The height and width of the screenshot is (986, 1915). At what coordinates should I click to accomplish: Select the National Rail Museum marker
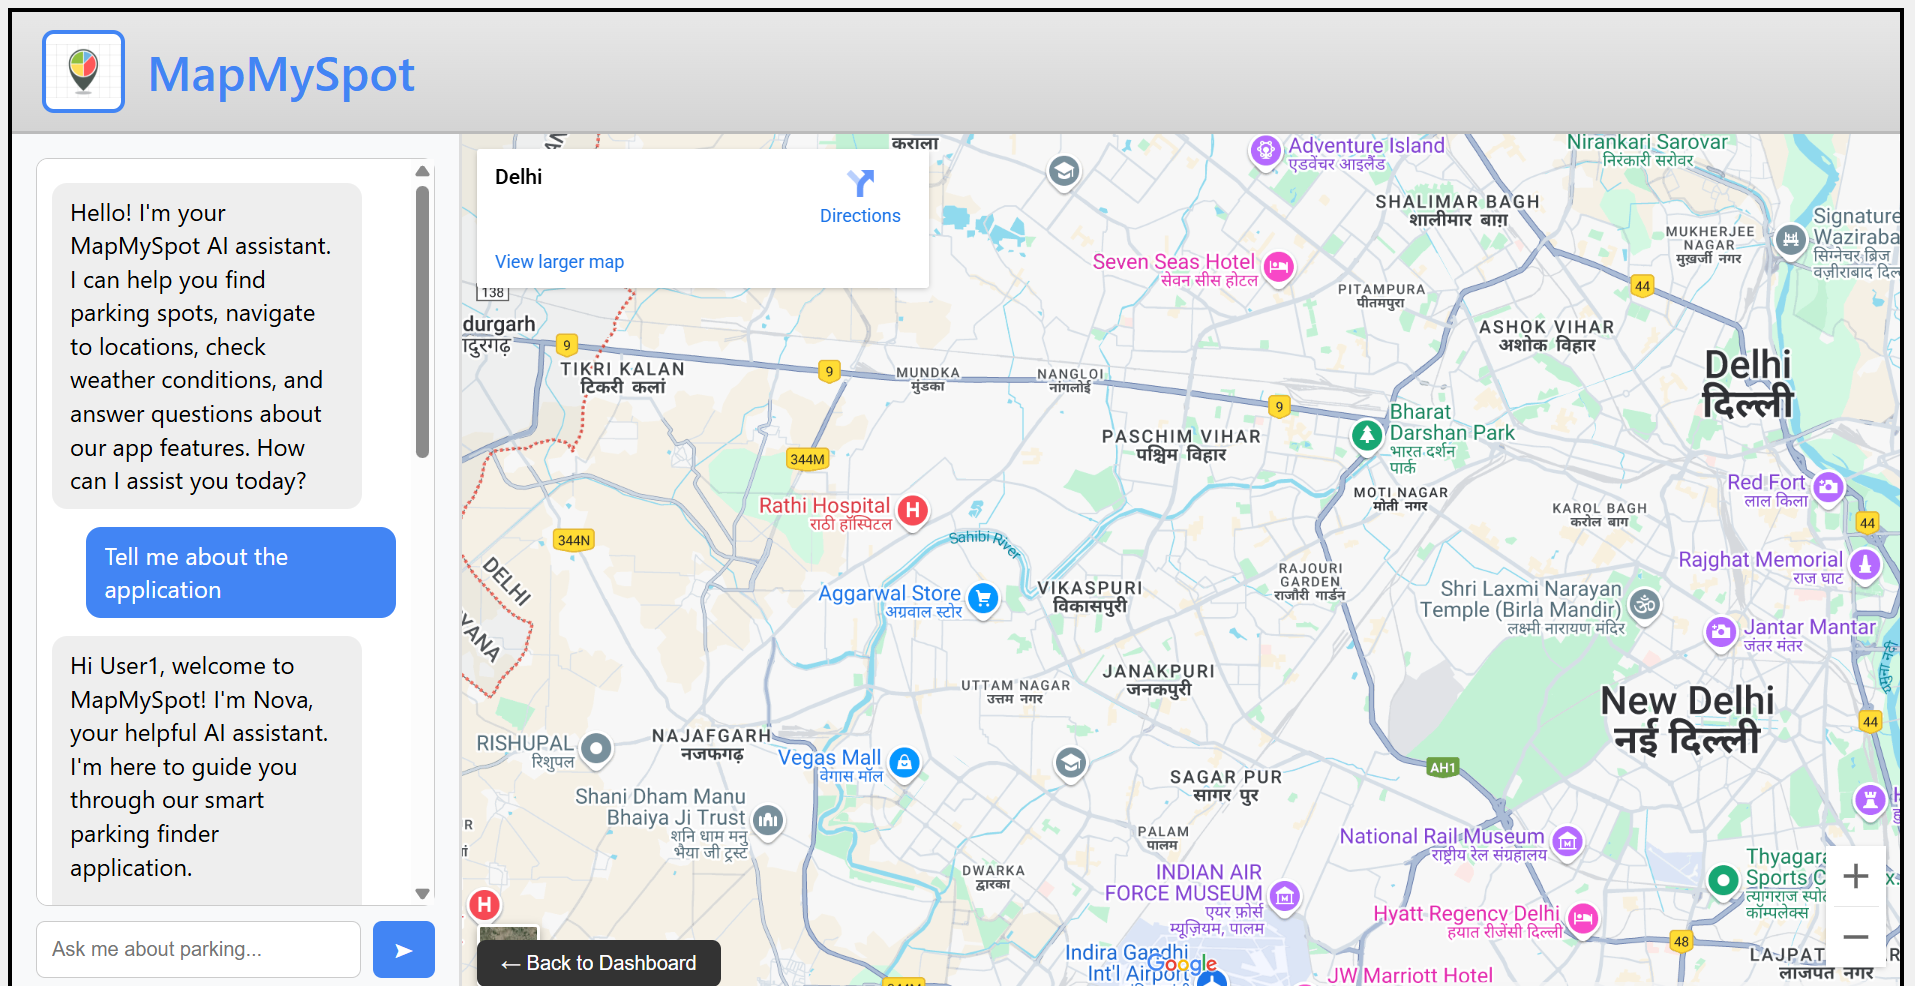pos(1567,842)
